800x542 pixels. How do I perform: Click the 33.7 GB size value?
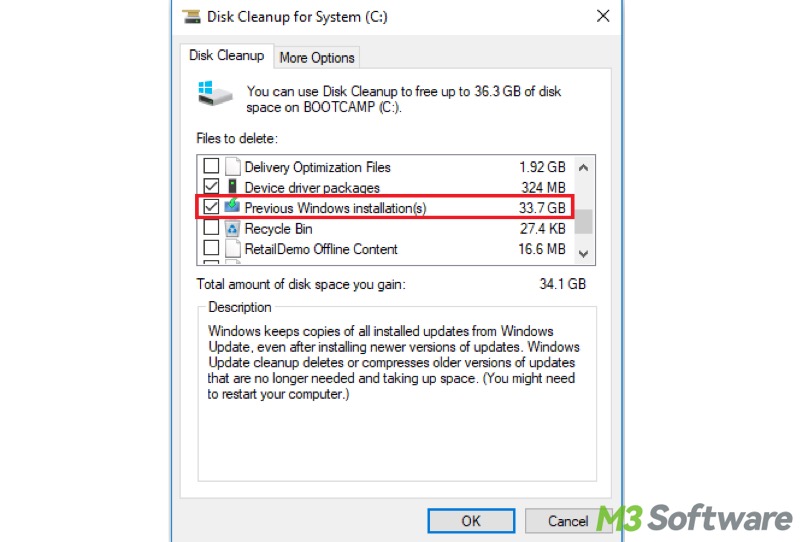(542, 208)
